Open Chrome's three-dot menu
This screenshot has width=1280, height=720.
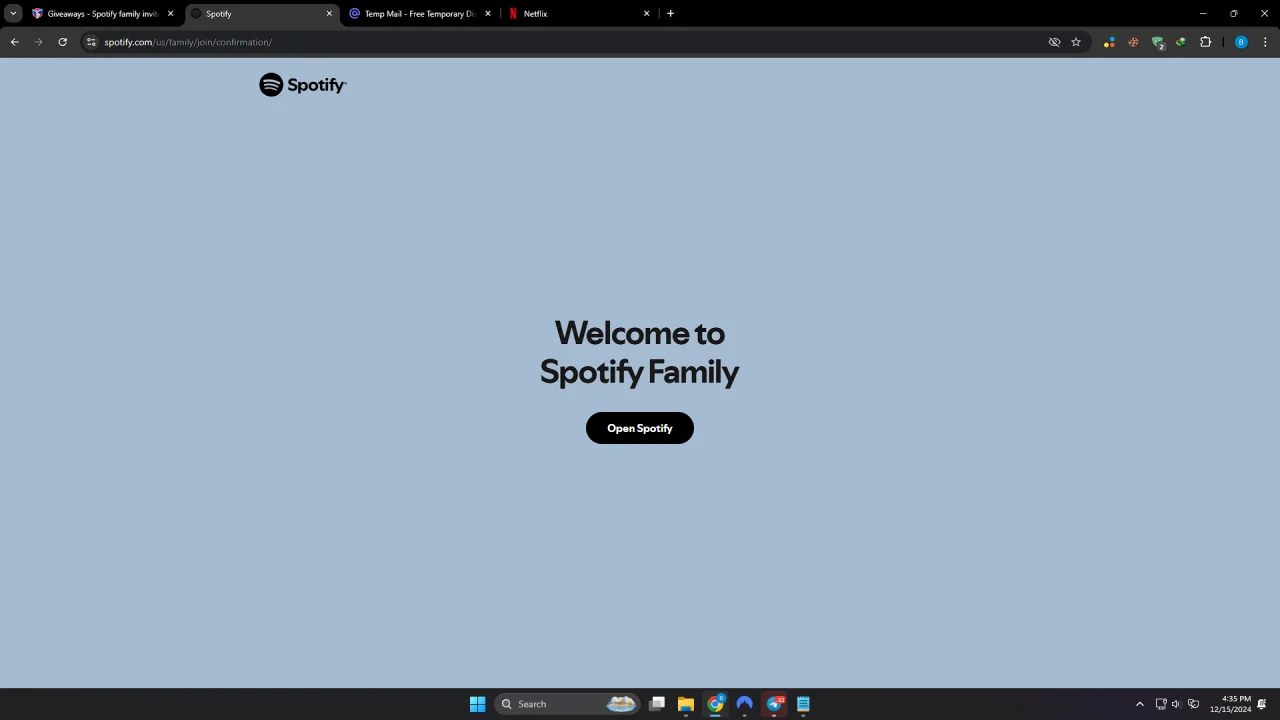tap(1265, 42)
